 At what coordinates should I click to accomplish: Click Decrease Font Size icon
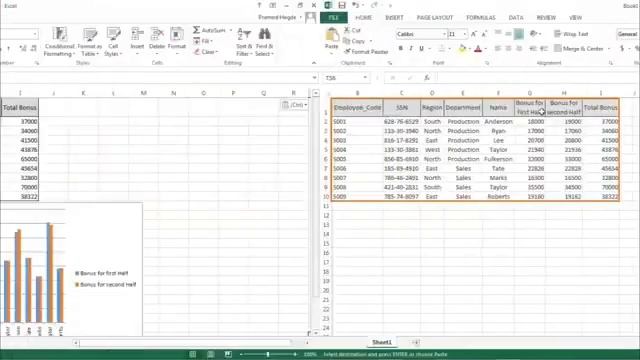click(x=484, y=34)
